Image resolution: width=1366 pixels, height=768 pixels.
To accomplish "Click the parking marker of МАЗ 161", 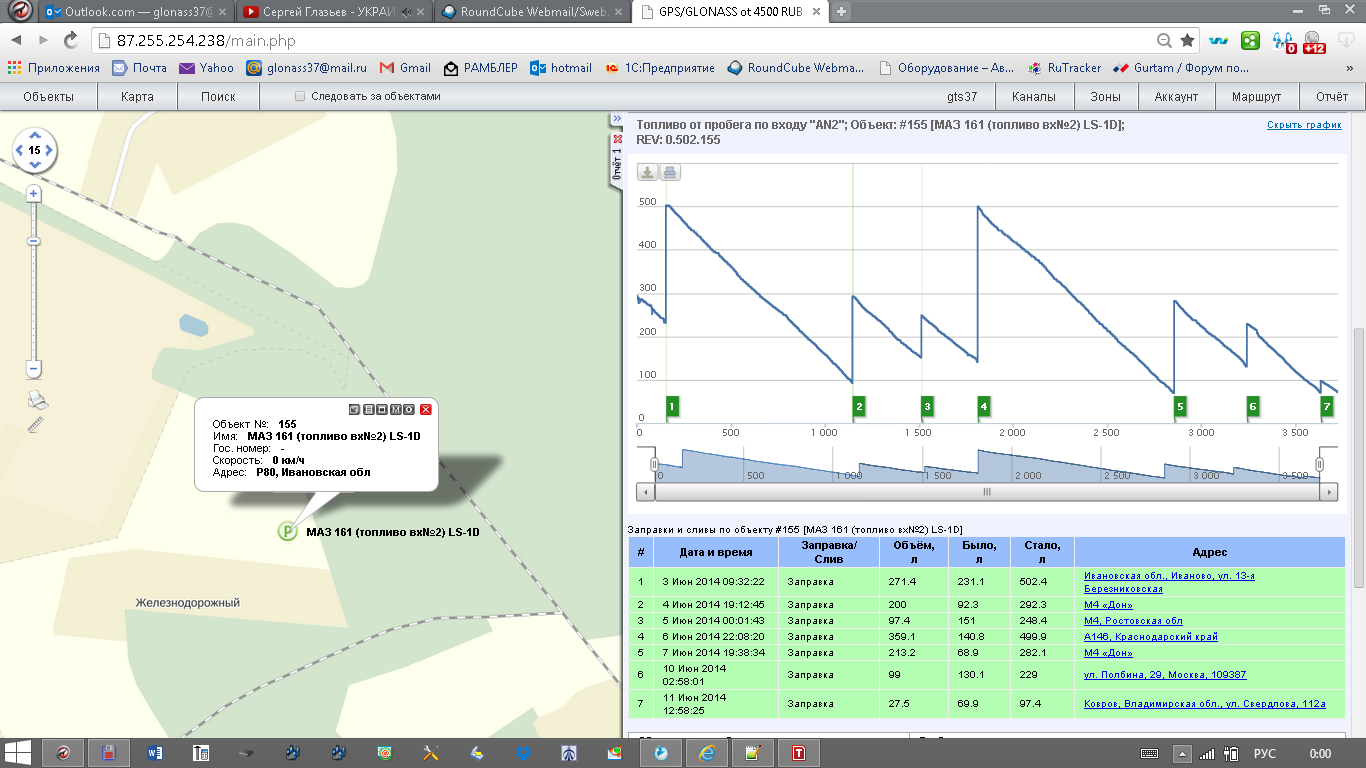I will [x=287, y=532].
